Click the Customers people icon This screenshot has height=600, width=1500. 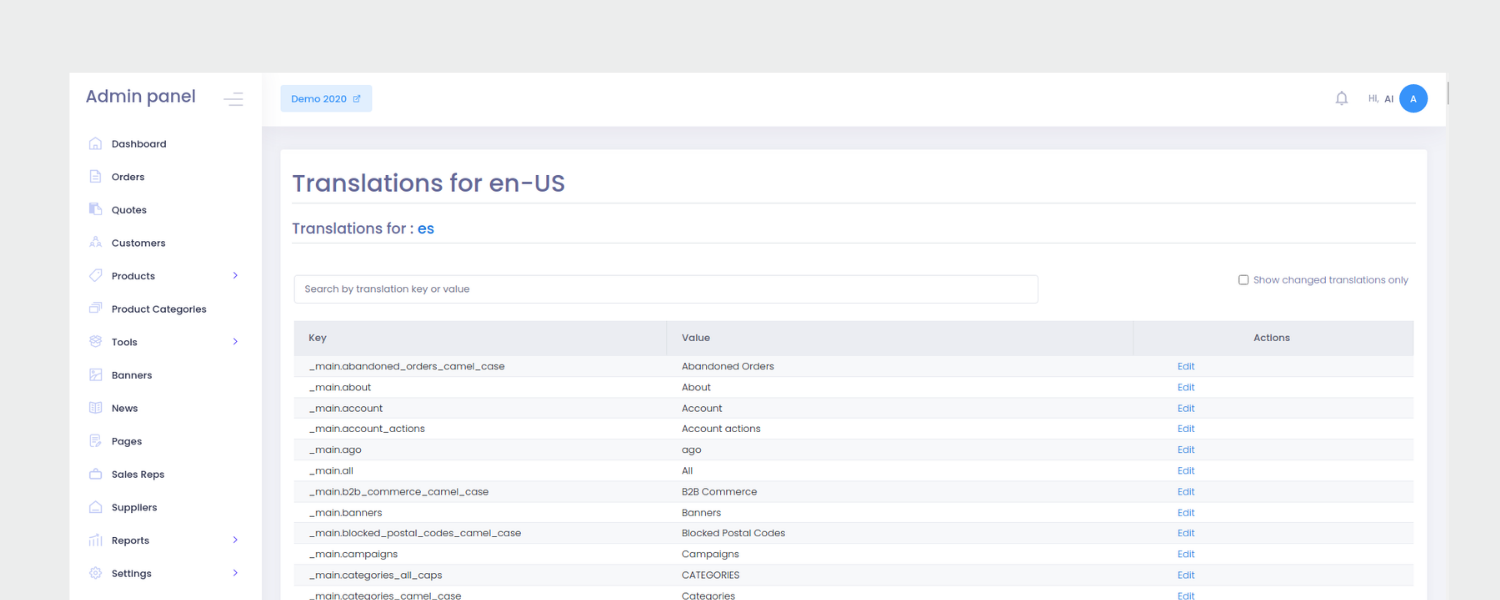[x=96, y=243]
